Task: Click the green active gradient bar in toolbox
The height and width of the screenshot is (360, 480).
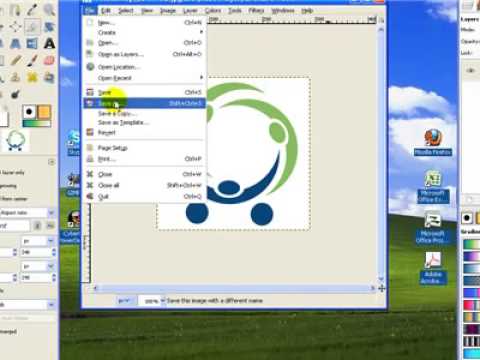Action: click(x=37, y=124)
